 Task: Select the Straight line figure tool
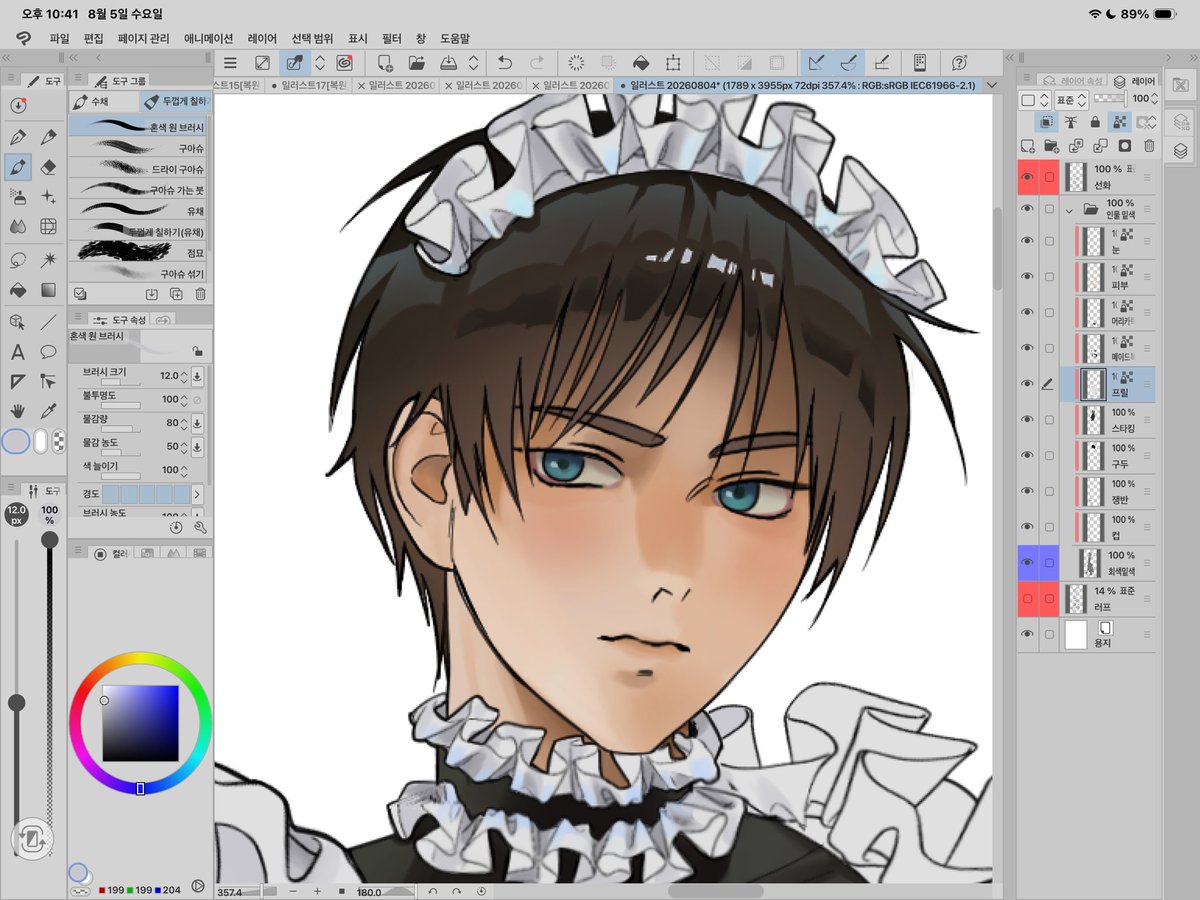(x=48, y=321)
